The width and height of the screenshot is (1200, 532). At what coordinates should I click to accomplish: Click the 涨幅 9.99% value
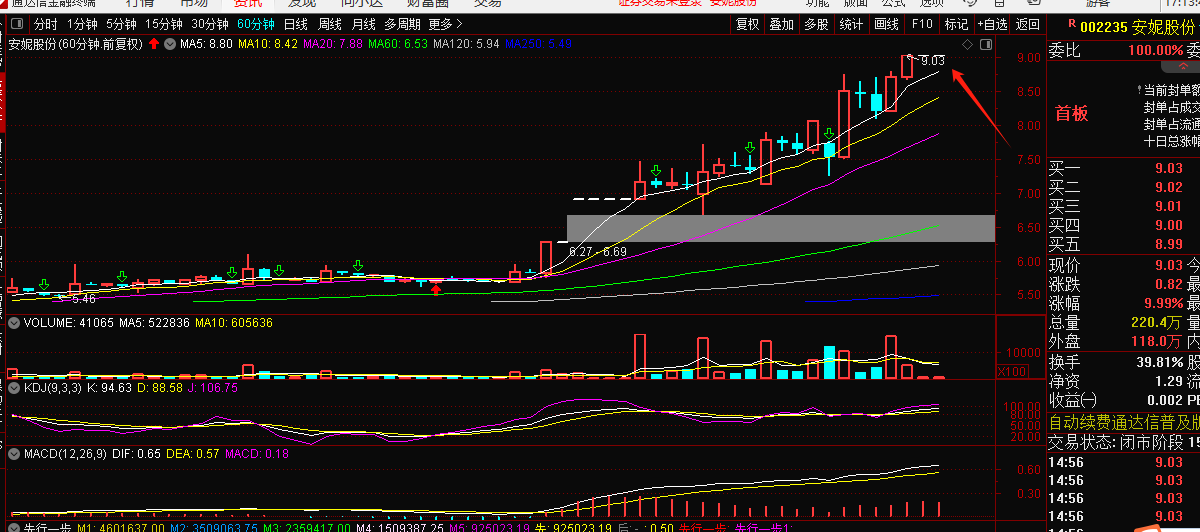point(1162,304)
